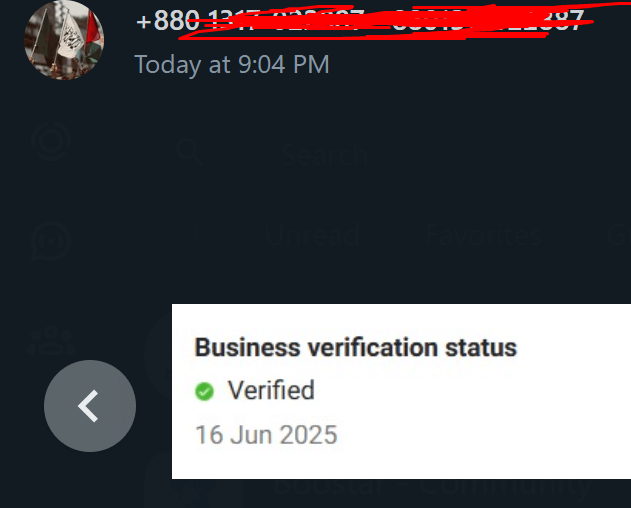Click the green Verified checkmark icon
631x508 pixels.
click(204, 391)
